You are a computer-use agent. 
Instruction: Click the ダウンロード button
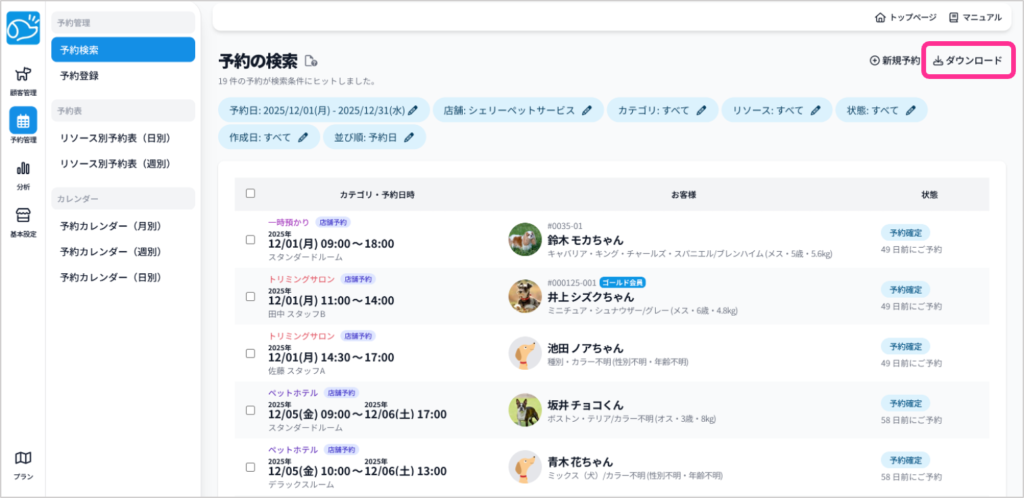[x=967, y=61]
